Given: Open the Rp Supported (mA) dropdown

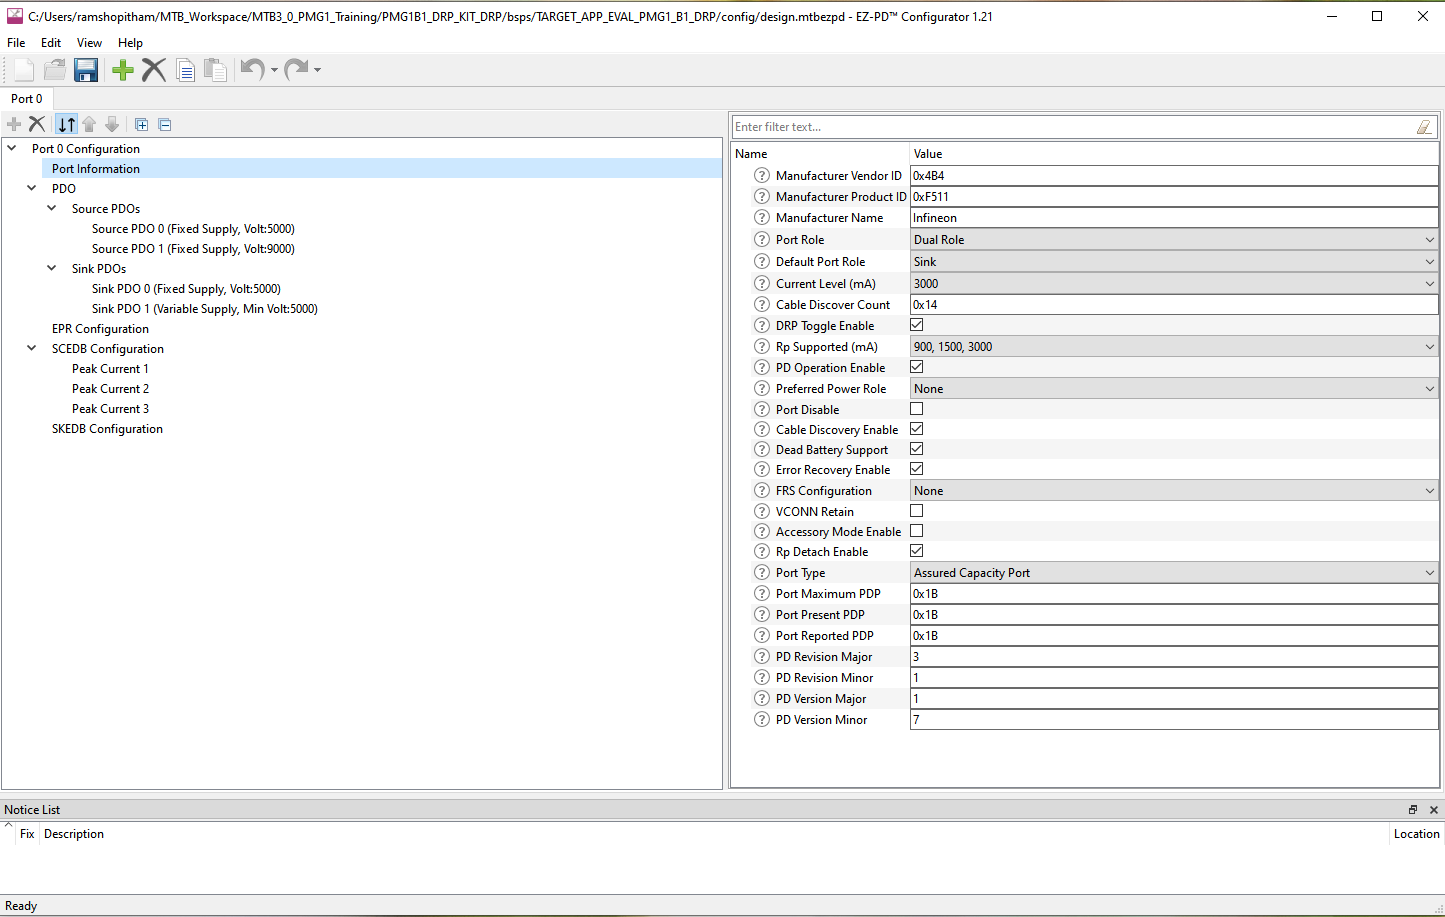Looking at the screenshot, I should (1174, 347).
